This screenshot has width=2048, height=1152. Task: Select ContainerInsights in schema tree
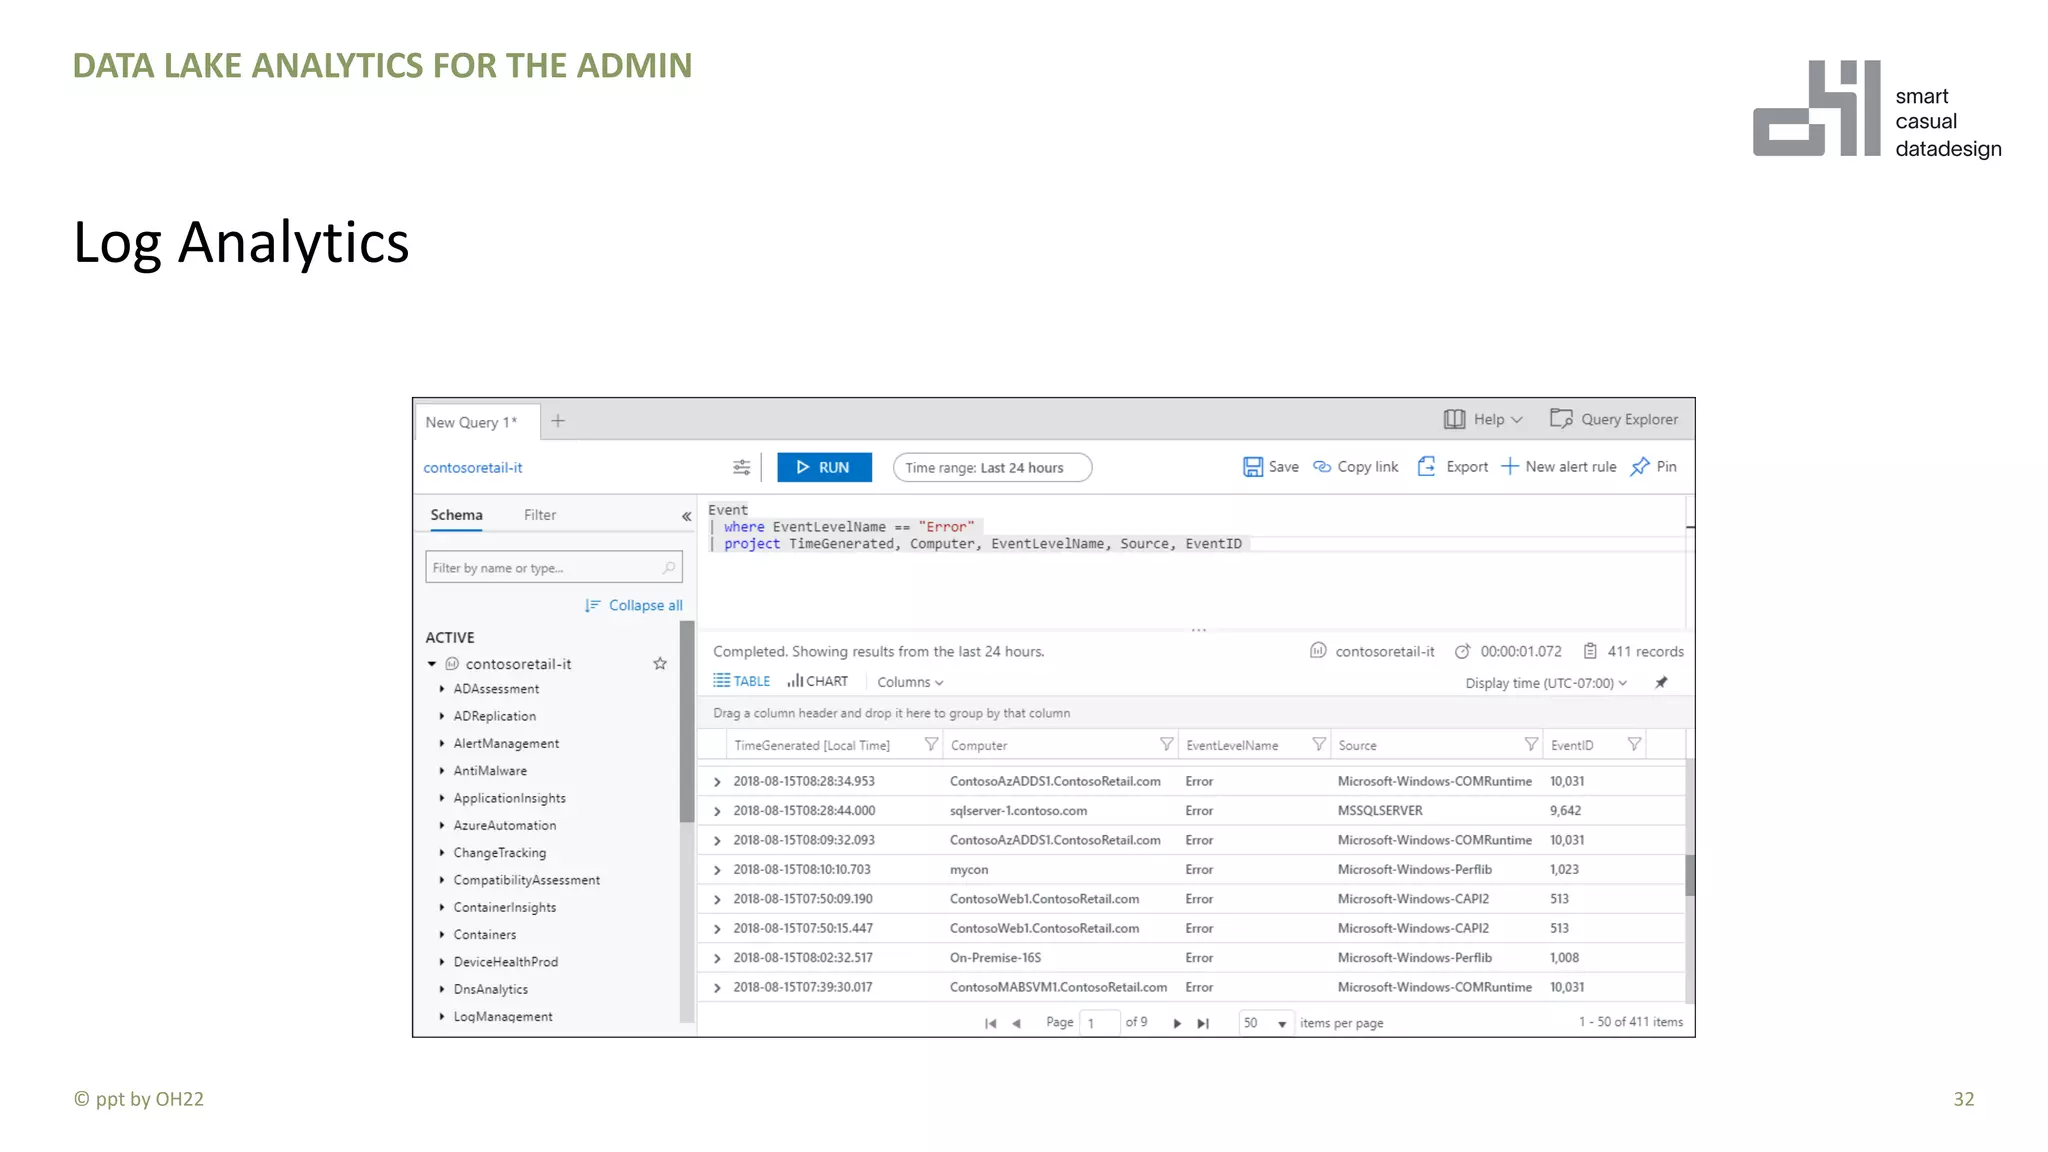tap(504, 907)
